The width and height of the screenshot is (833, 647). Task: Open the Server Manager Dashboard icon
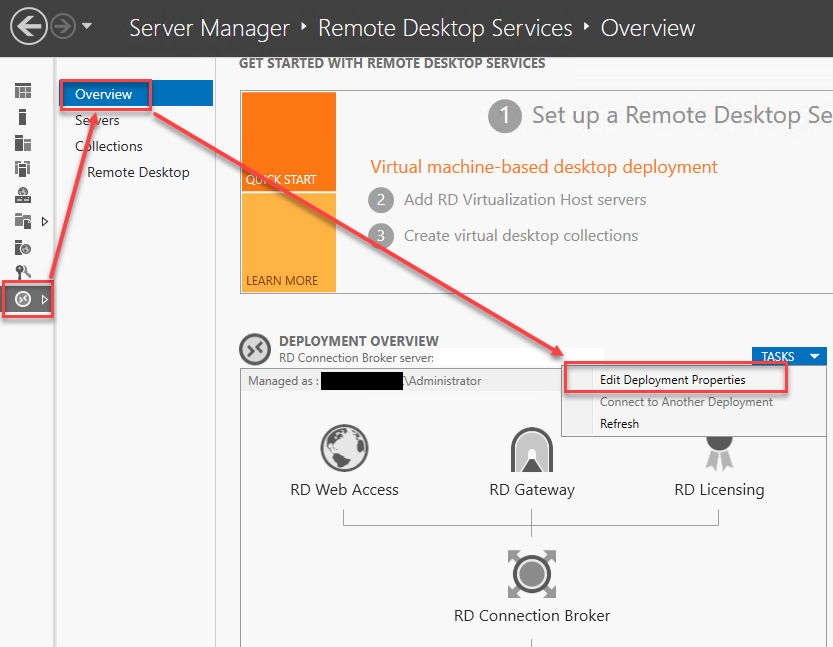pyautogui.click(x=25, y=90)
